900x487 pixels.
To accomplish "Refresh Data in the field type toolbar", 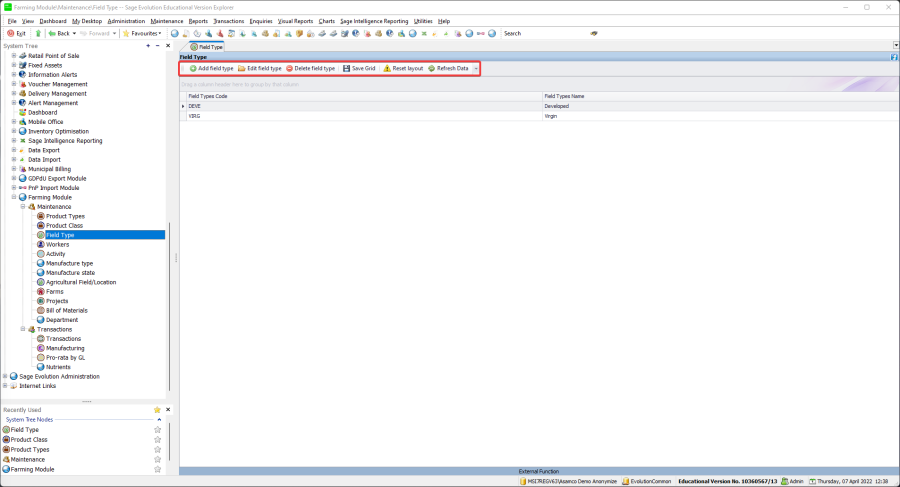I will (448, 68).
